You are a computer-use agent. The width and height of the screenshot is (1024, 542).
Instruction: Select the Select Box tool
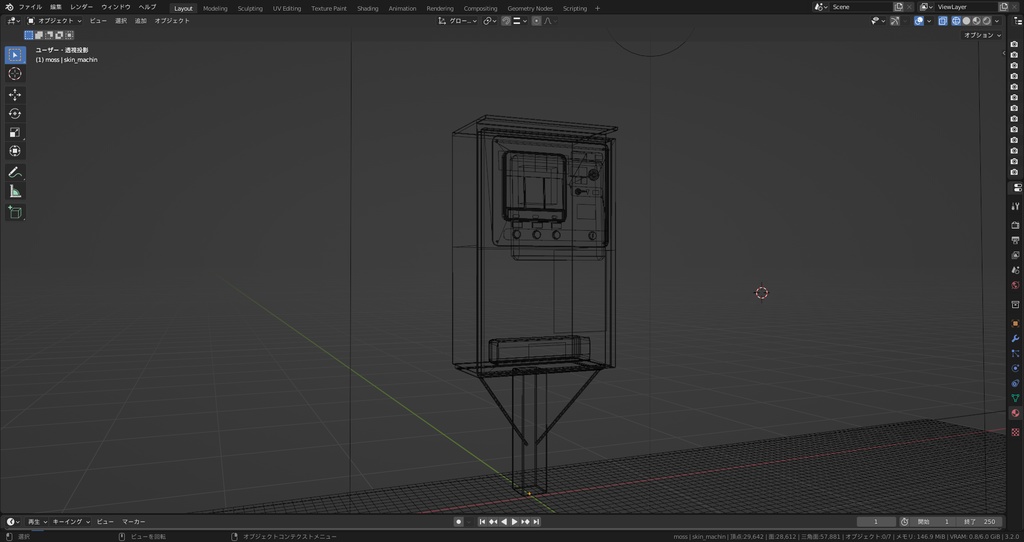tap(15, 55)
